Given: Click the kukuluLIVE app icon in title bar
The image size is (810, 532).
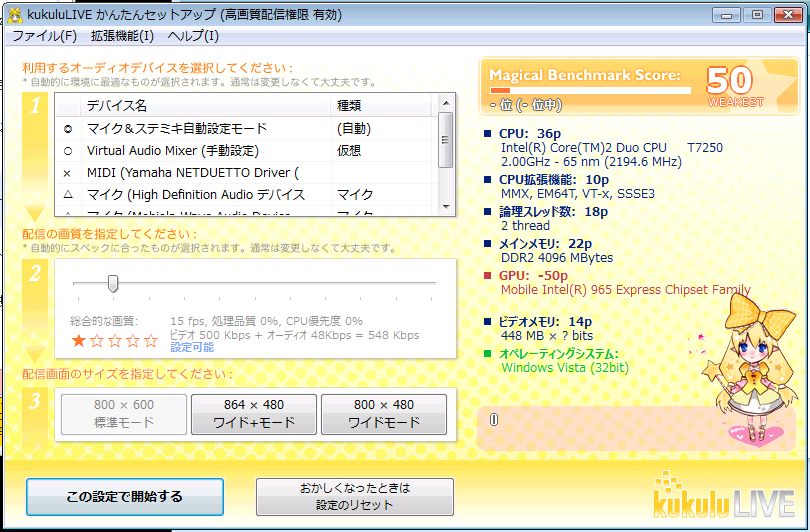Looking at the screenshot, I should 15,14.
